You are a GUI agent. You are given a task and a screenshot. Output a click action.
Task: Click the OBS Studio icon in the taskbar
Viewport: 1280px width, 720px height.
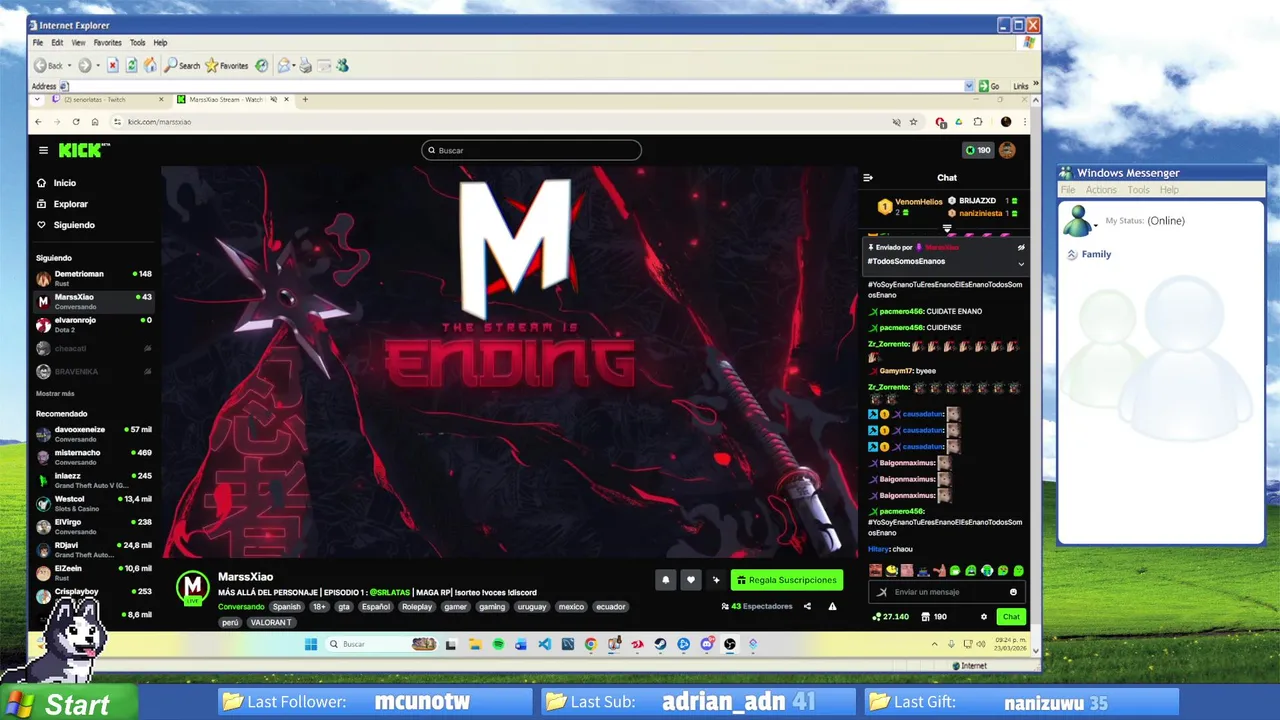pos(729,644)
